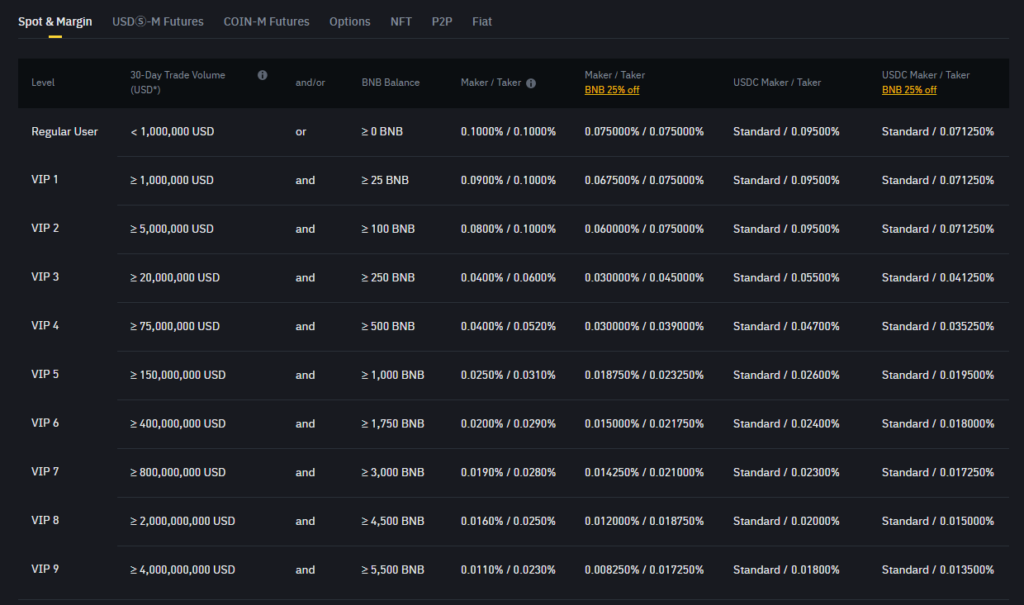Click VIP 3 trade volume ≥ 20,000,000 USD
Image resolution: width=1024 pixels, height=605 pixels.
coord(175,278)
